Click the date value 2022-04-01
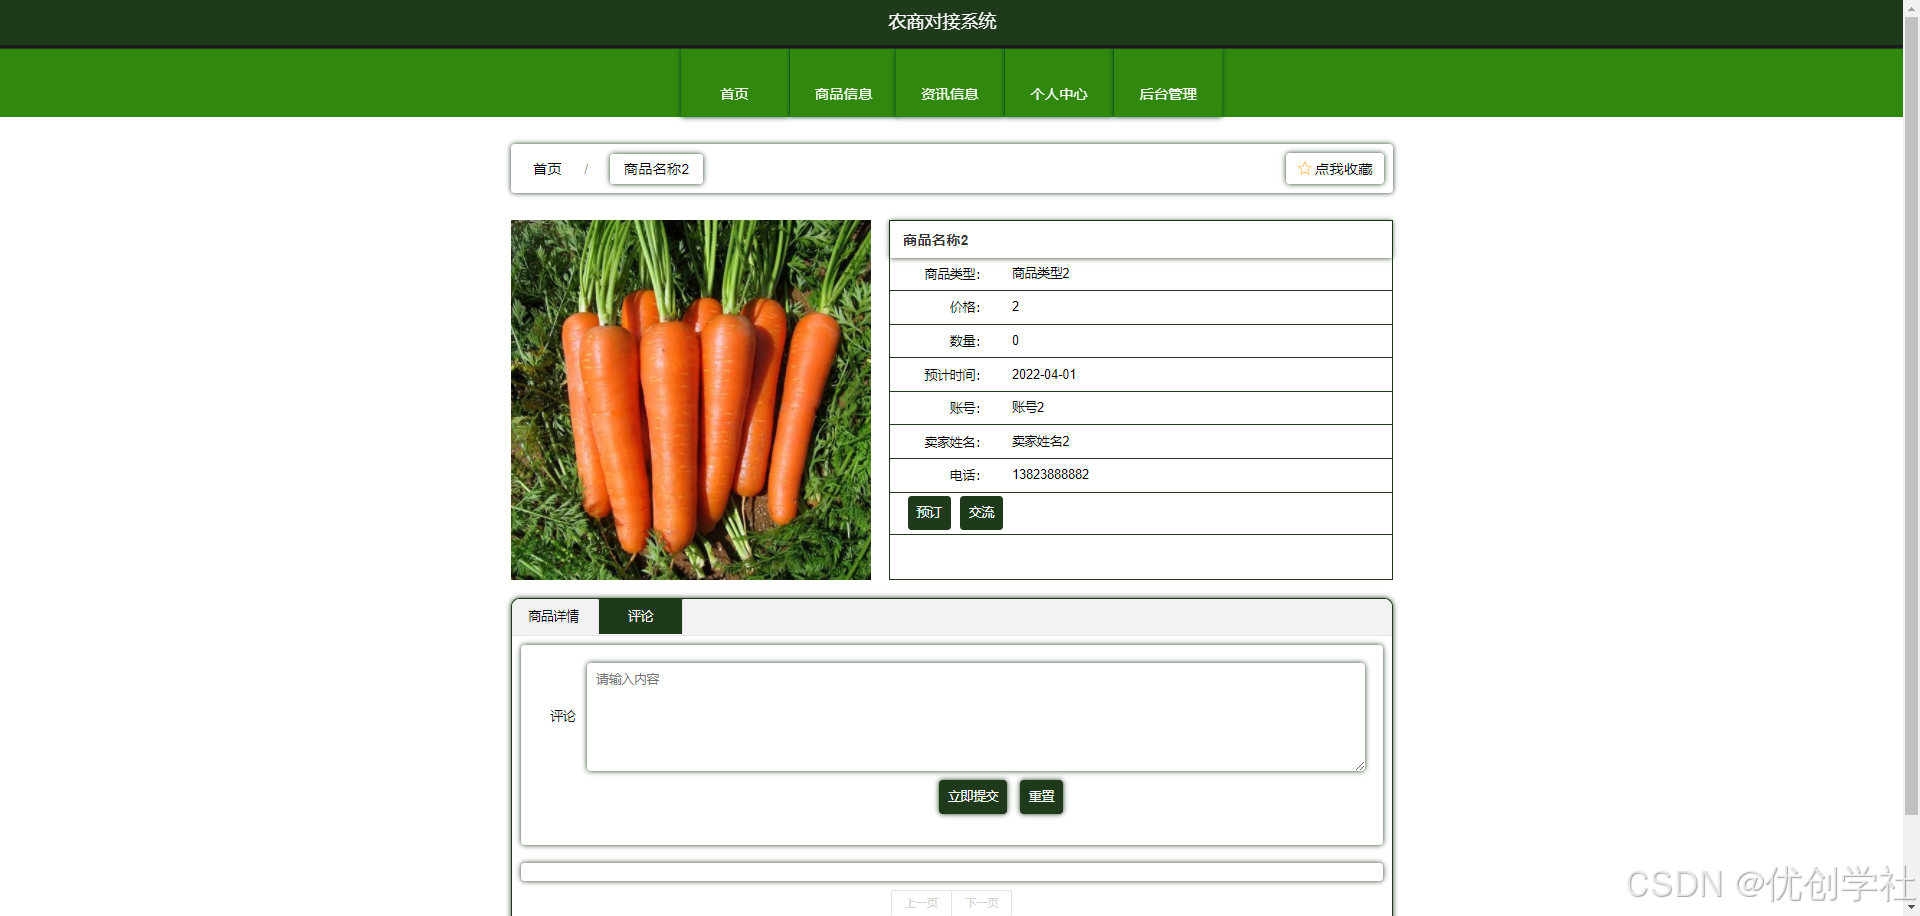 (x=1044, y=375)
